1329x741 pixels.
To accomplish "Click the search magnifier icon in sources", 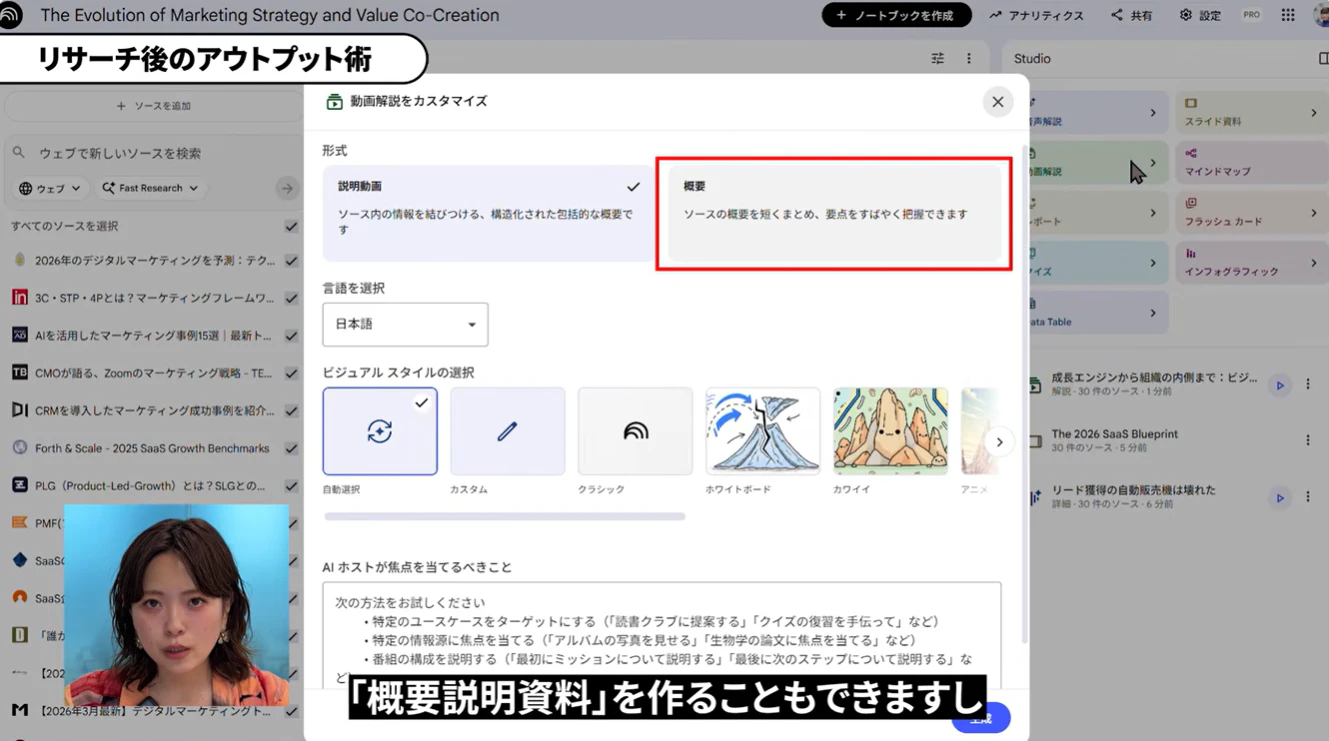I will [x=19, y=153].
